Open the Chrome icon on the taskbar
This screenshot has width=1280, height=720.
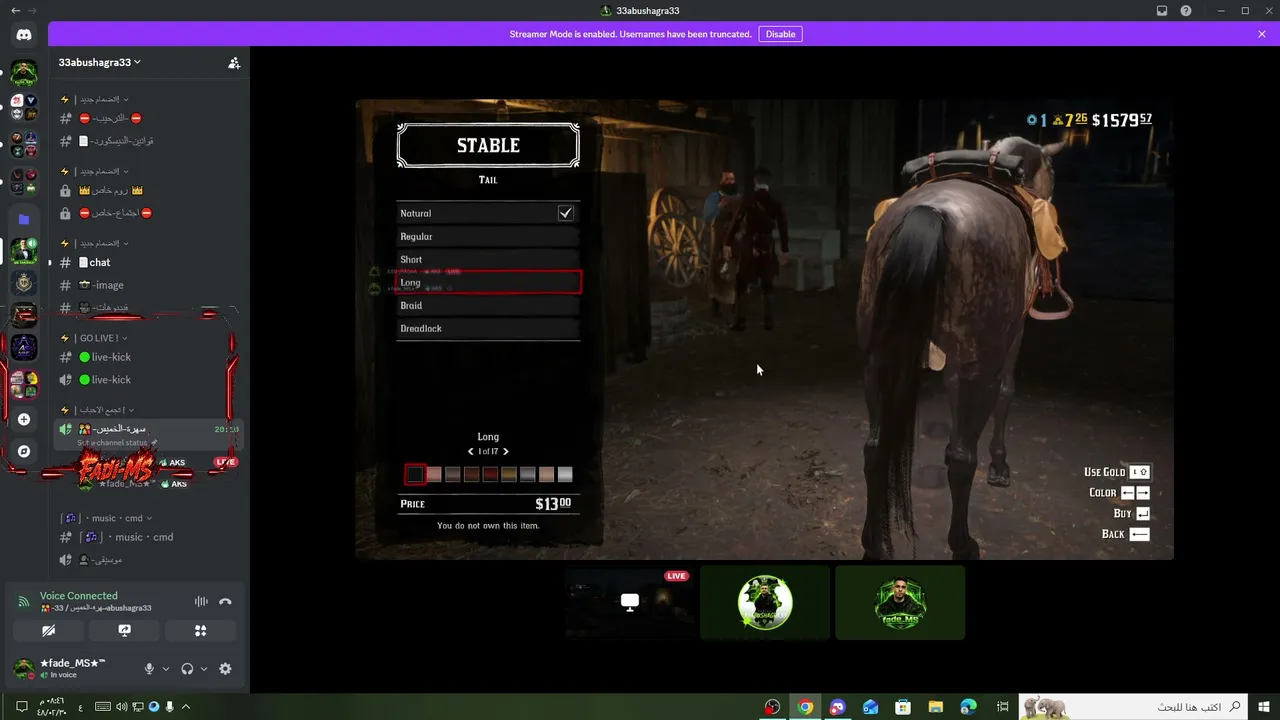(x=805, y=707)
